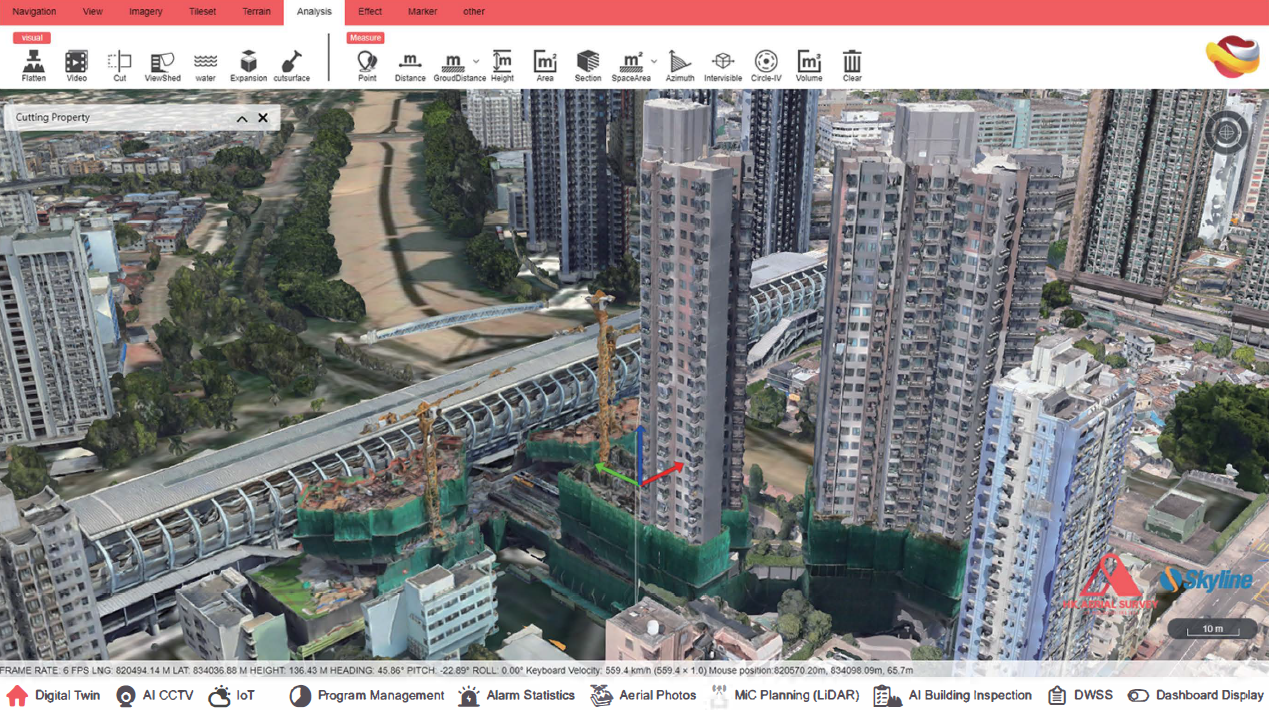Clear measurements with the Clear trash icon
Viewport: 1269px width, 710px height.
pos(851,64)
